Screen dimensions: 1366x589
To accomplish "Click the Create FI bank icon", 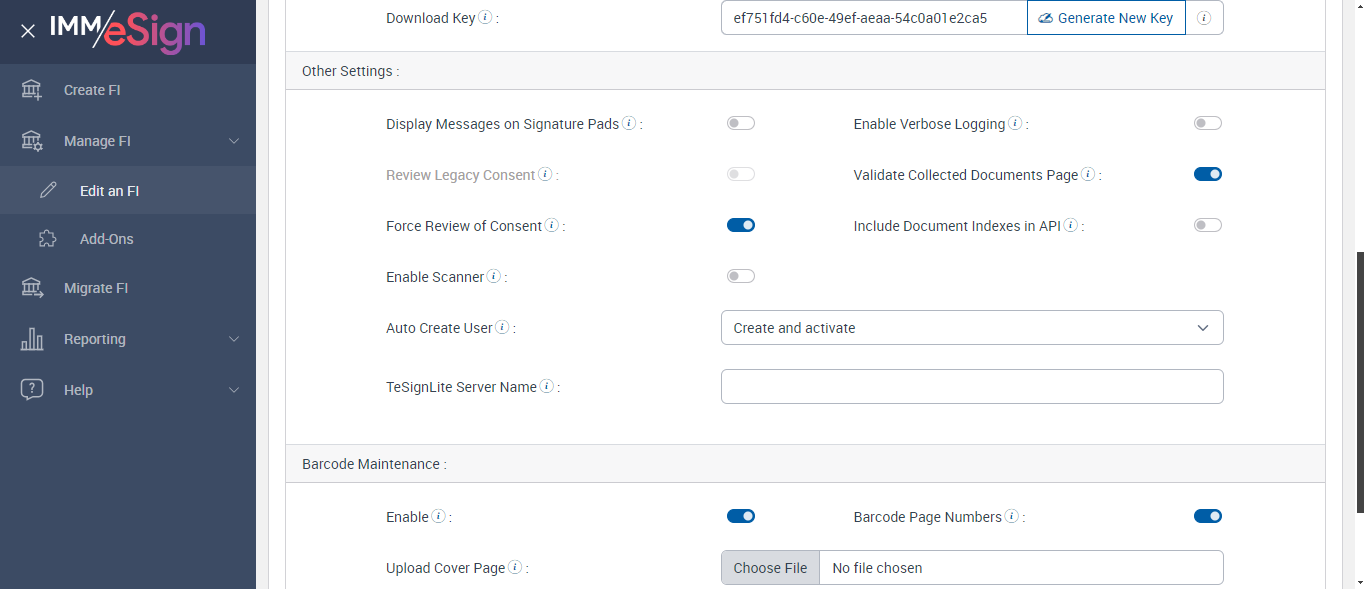I will pyautogui.click(x=32, y=90).
